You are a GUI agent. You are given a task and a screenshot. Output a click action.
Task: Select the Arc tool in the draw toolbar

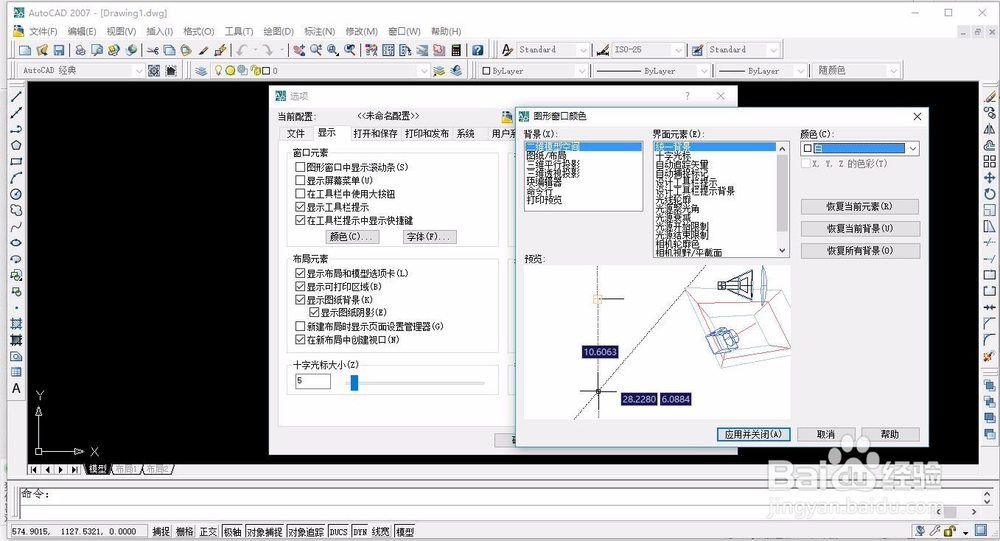[16, 177]
